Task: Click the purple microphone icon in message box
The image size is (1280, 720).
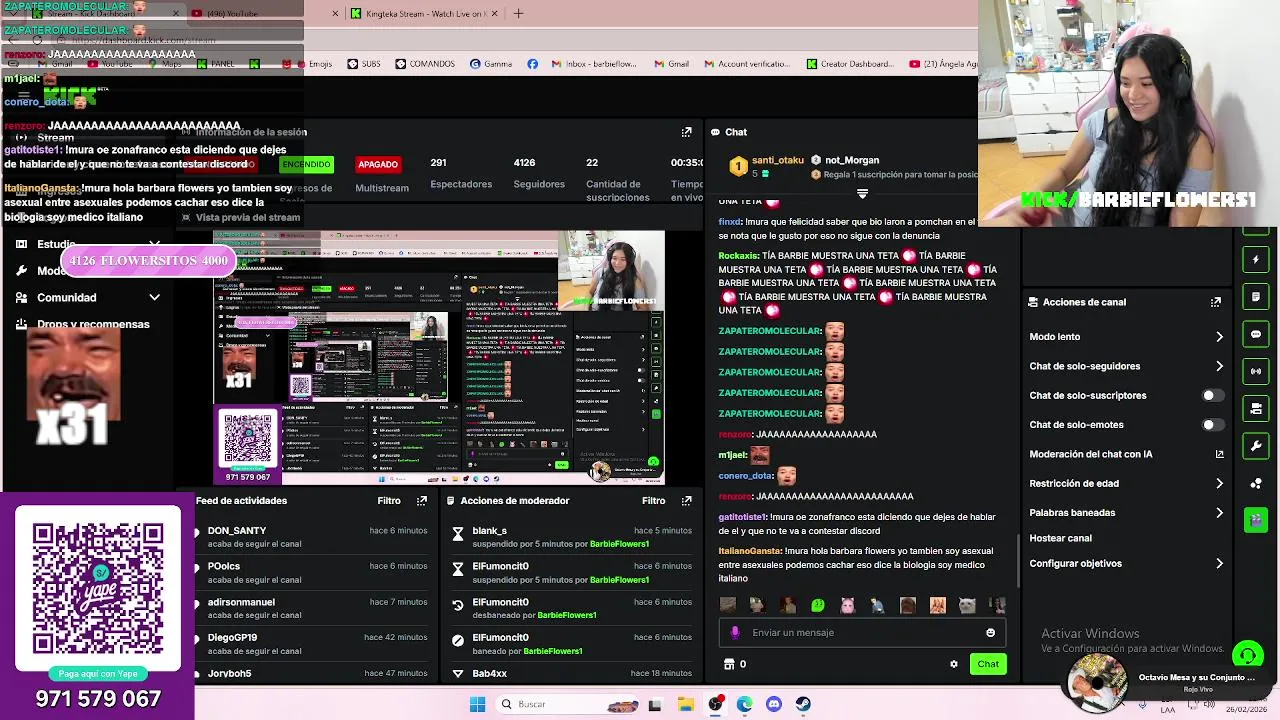Action: click(x=735, y=633)
